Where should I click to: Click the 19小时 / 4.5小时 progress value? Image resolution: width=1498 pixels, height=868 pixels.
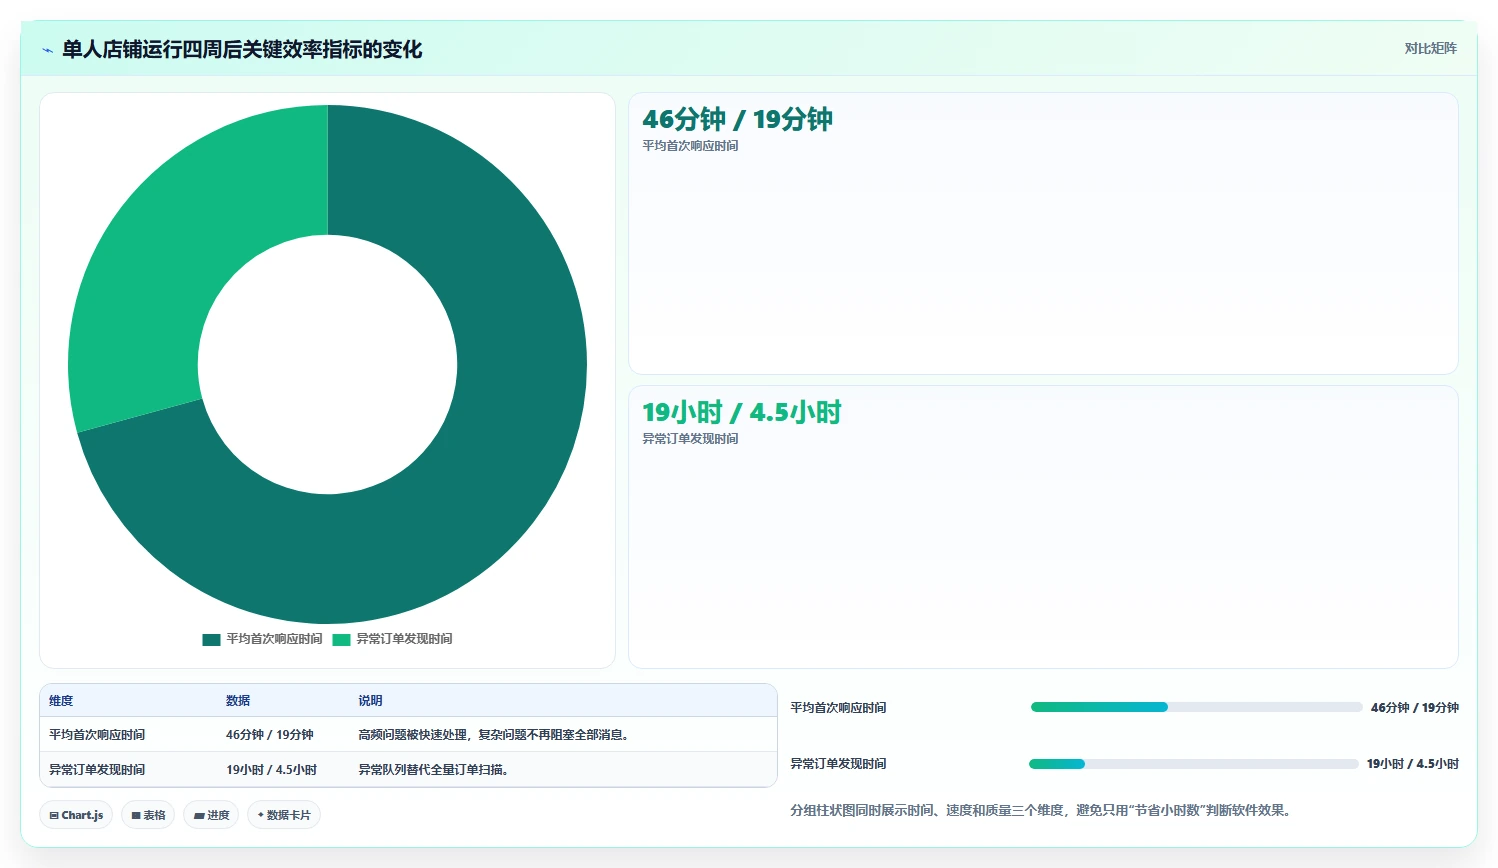1412,764
